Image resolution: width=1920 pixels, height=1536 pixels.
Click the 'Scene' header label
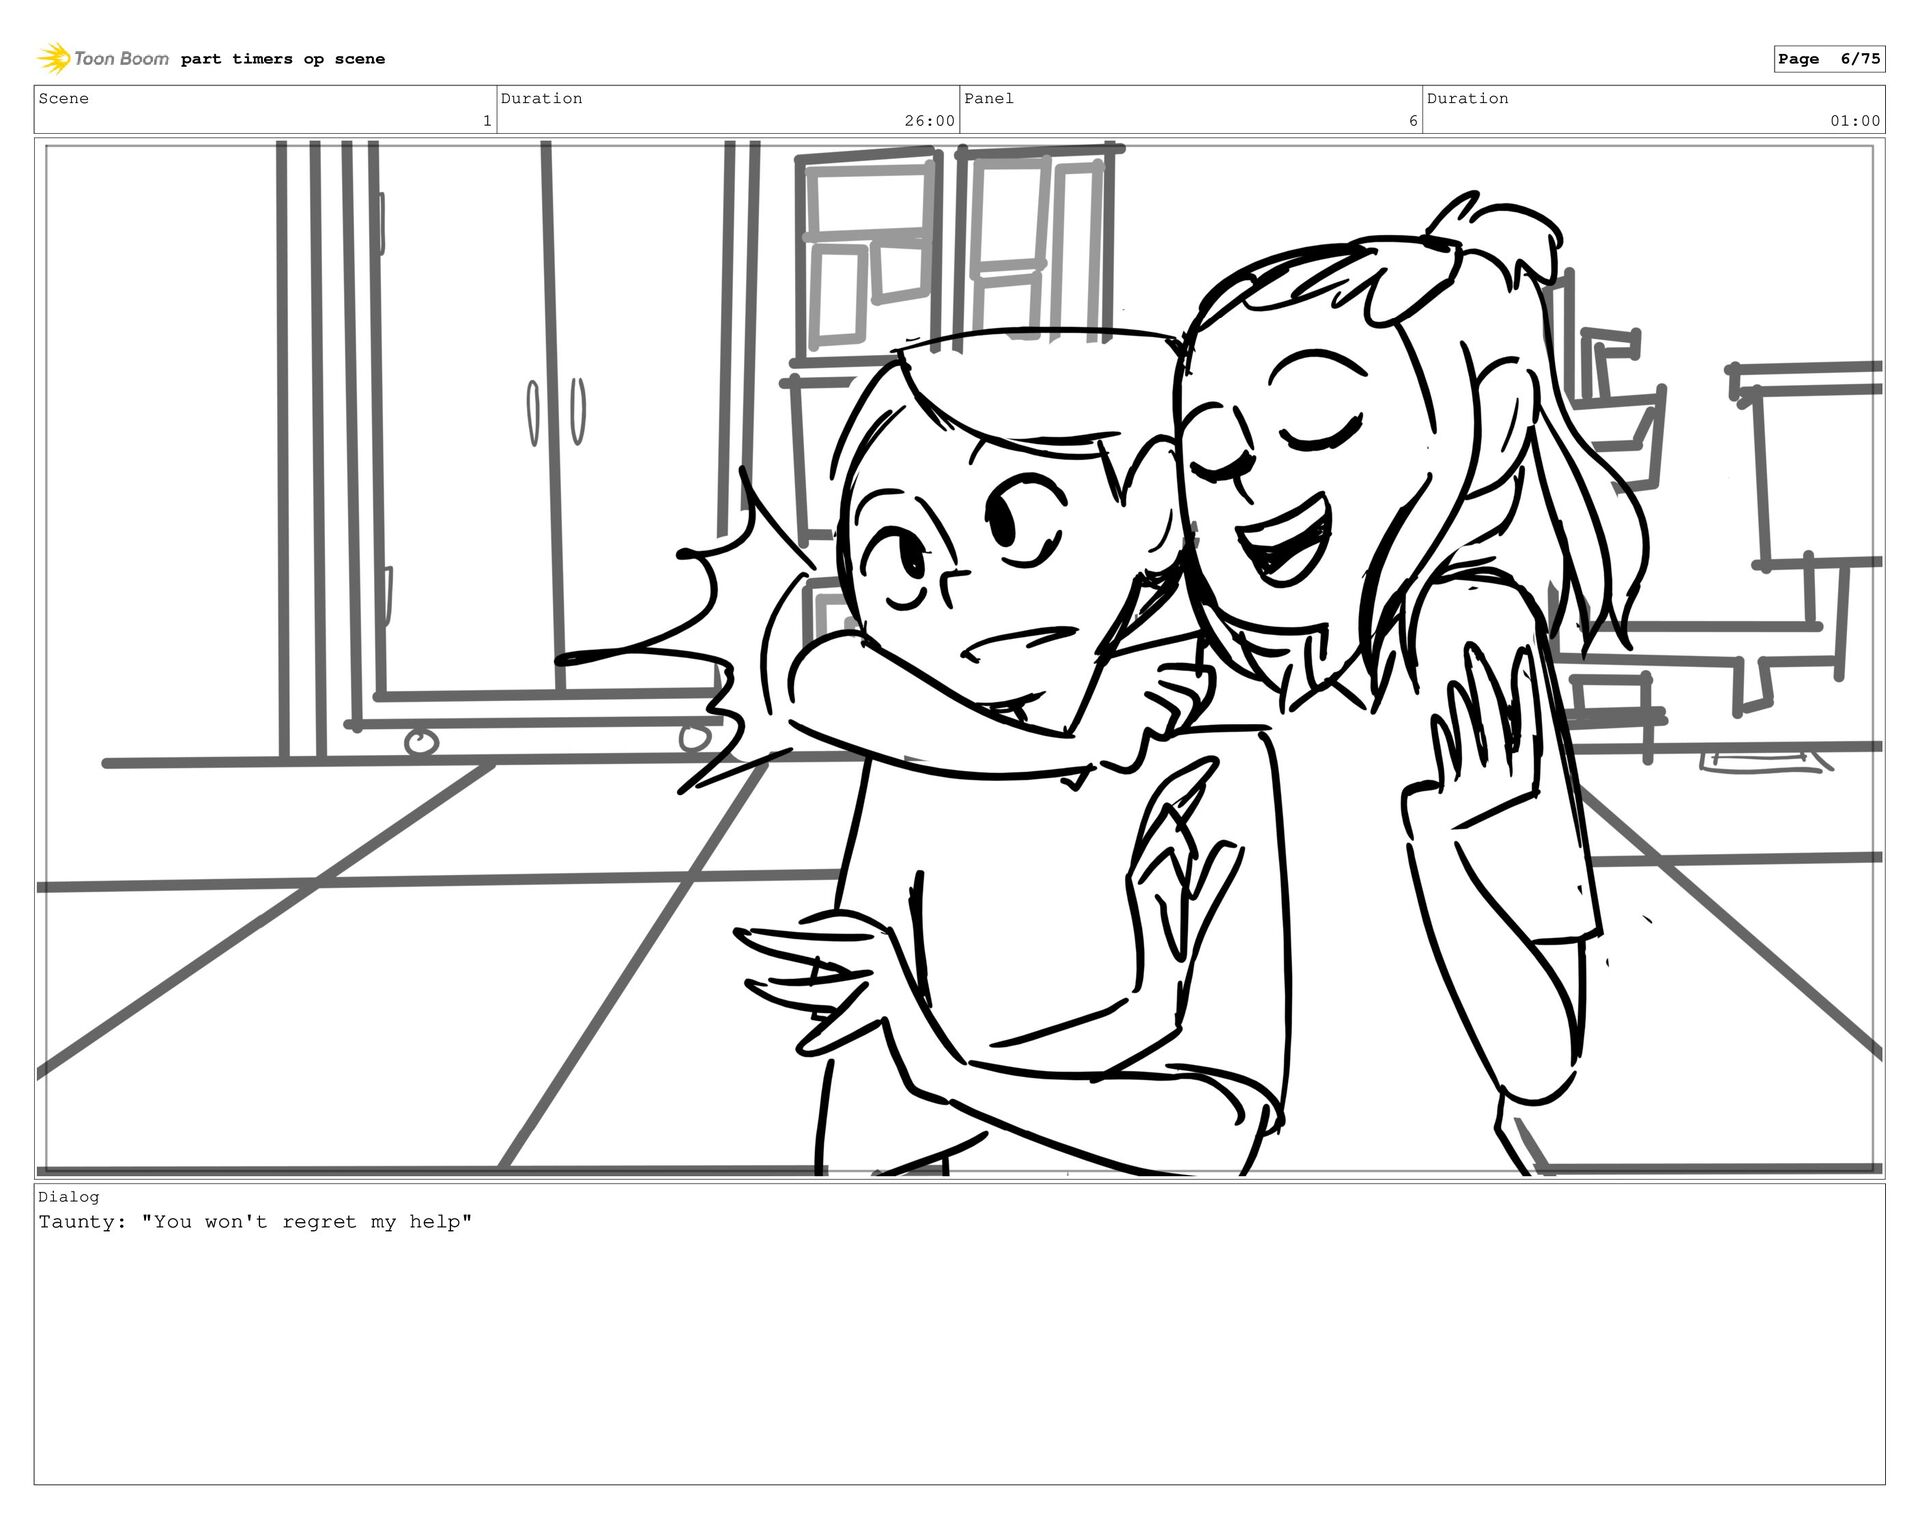(64, 98)
